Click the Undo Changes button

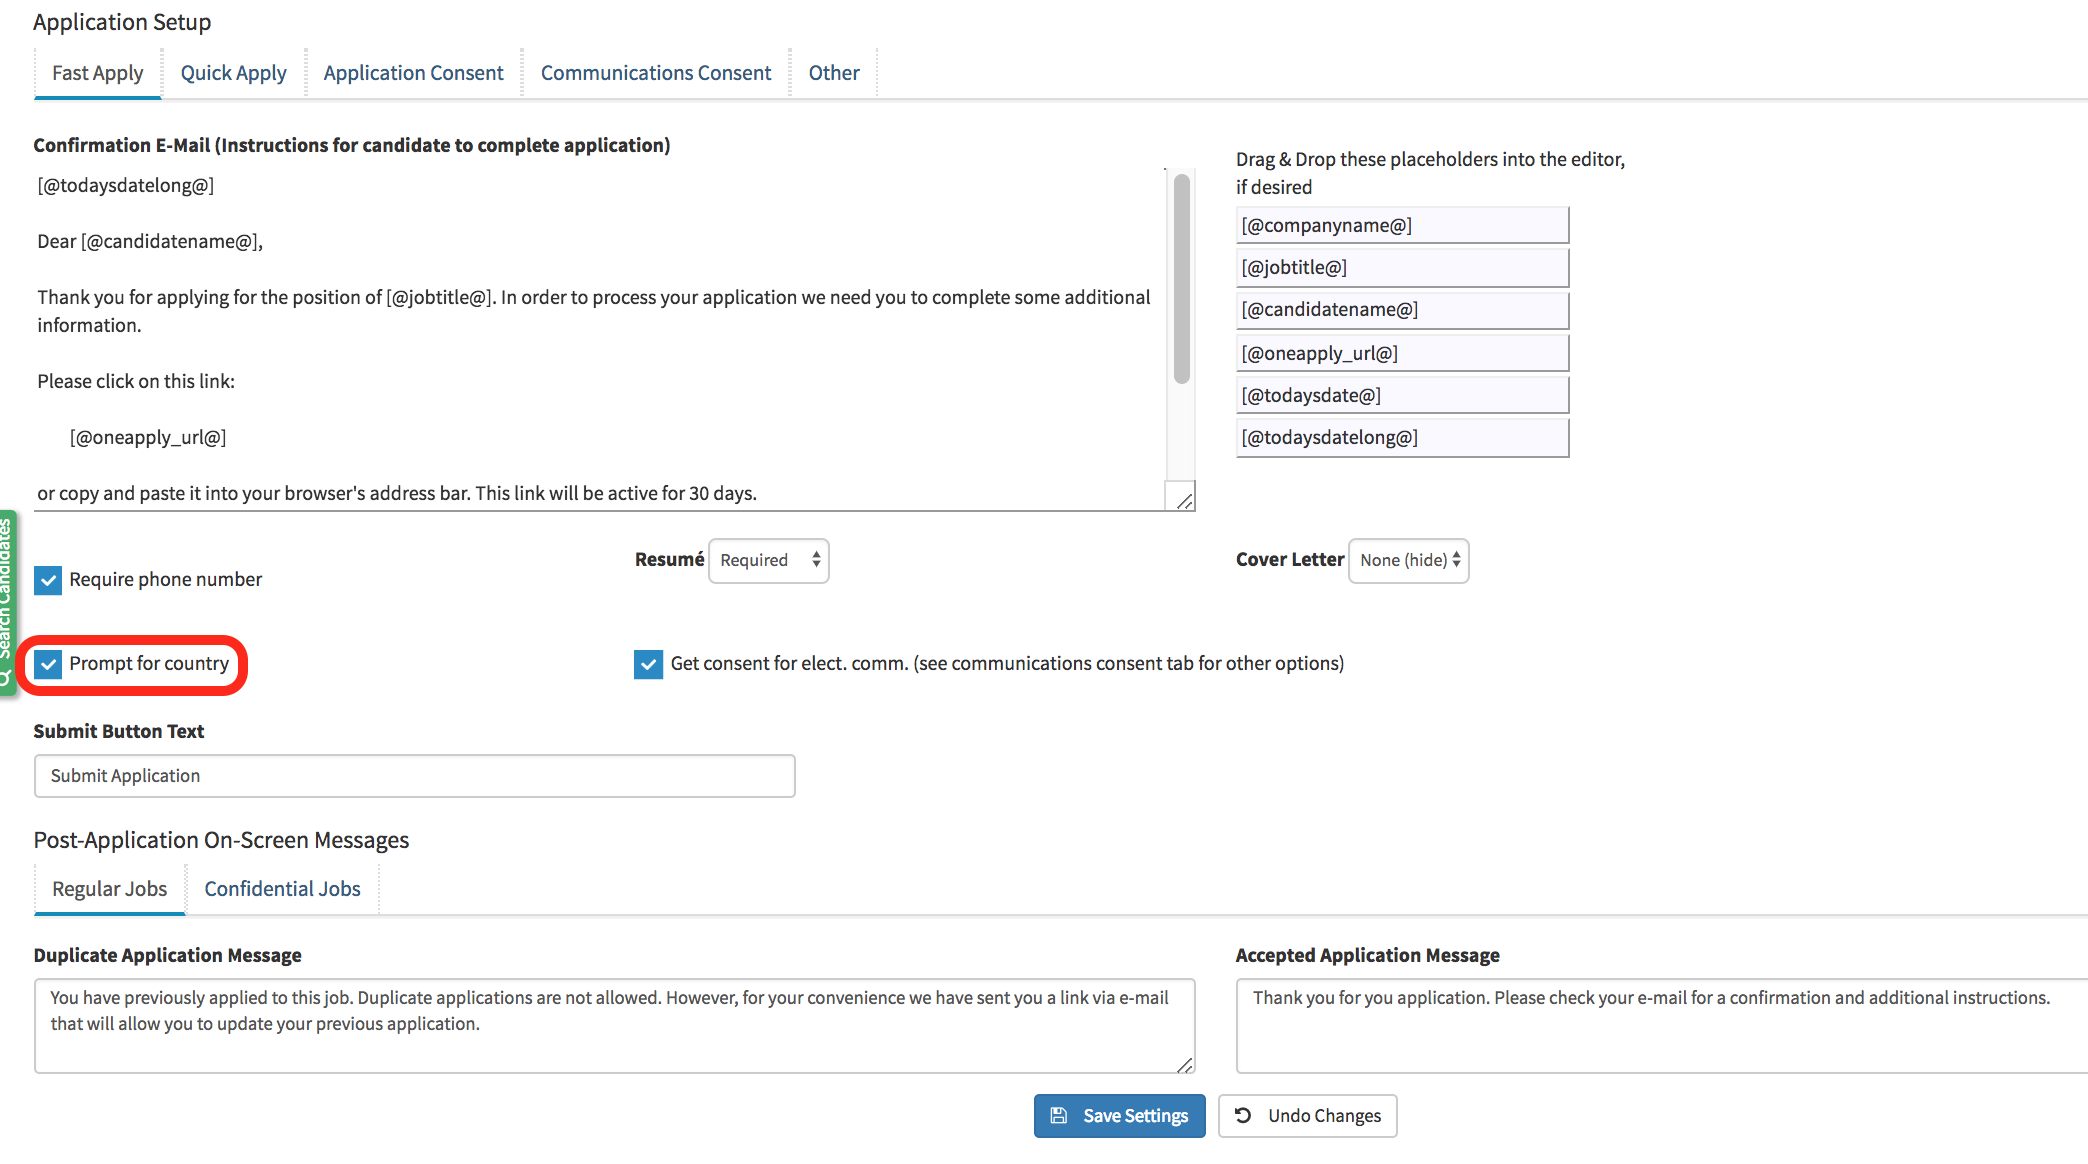pos(1307,1115)
